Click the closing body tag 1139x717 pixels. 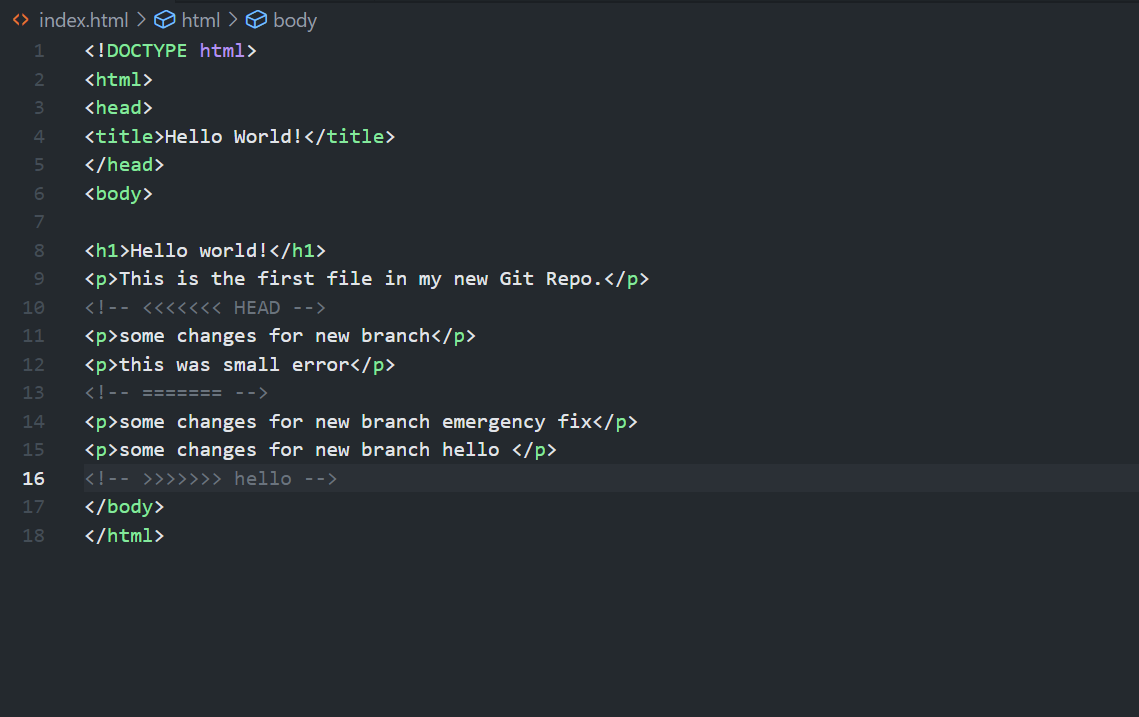tap(124, 507)
